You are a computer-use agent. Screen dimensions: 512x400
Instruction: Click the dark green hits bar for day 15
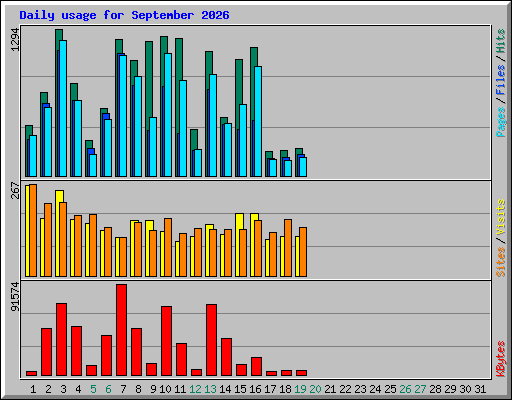[x=239, y=83]
